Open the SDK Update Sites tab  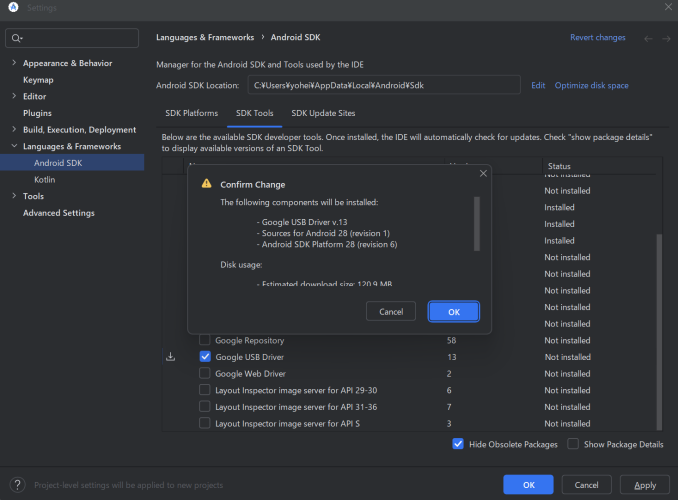click(x=323, y=113)
